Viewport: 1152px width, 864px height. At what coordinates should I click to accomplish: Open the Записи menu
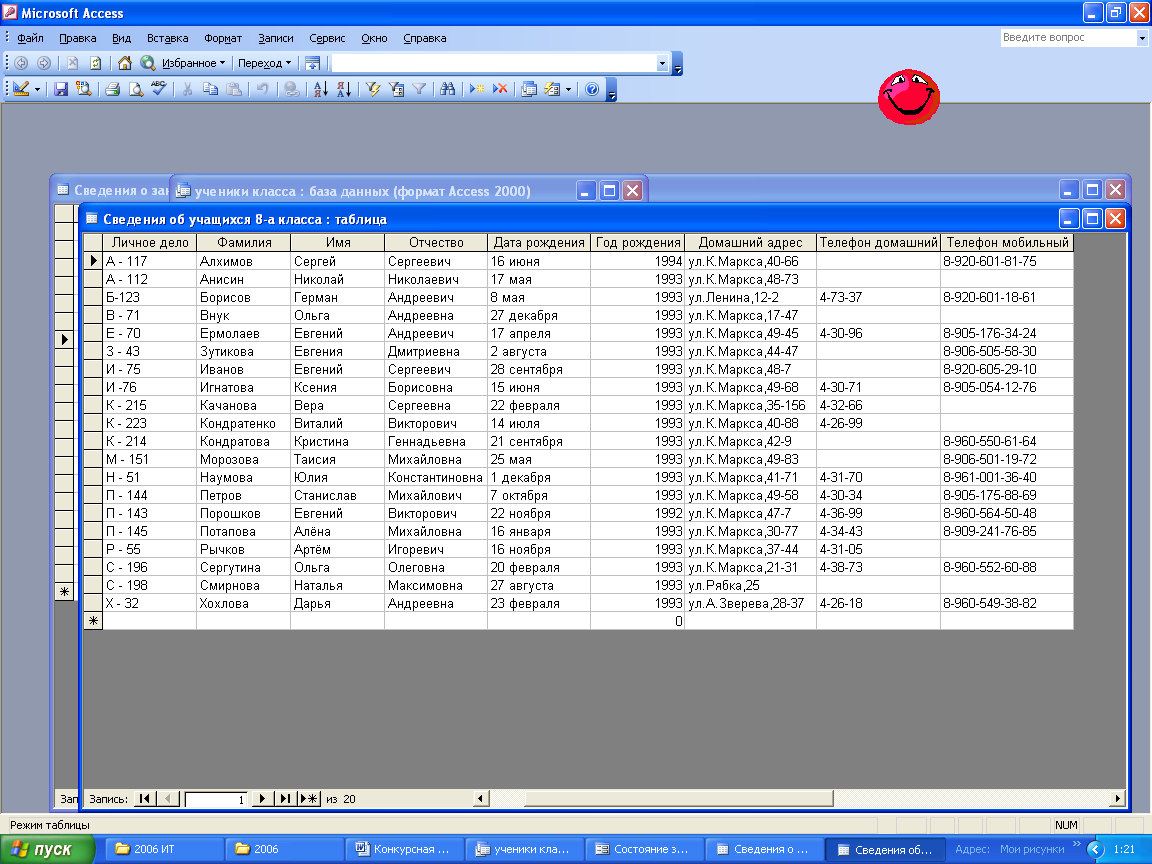[x=276, y=38]
